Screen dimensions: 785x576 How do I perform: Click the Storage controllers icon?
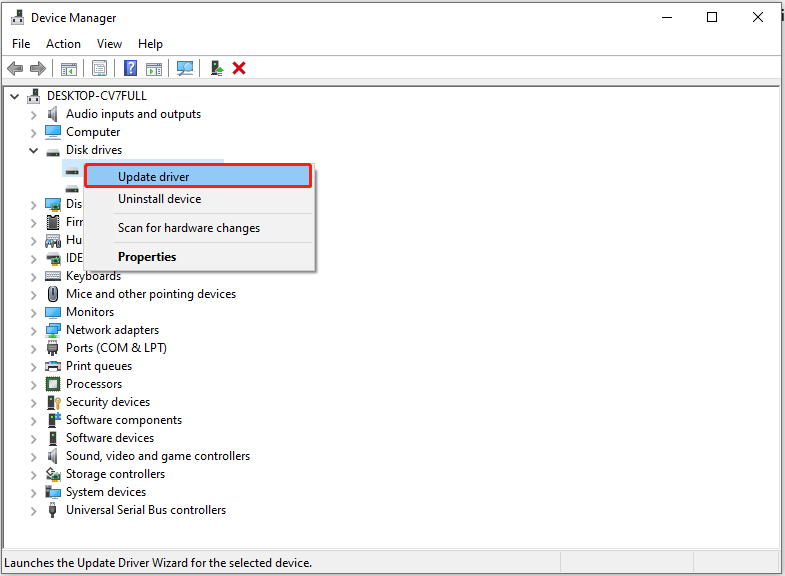pos(53,474)
